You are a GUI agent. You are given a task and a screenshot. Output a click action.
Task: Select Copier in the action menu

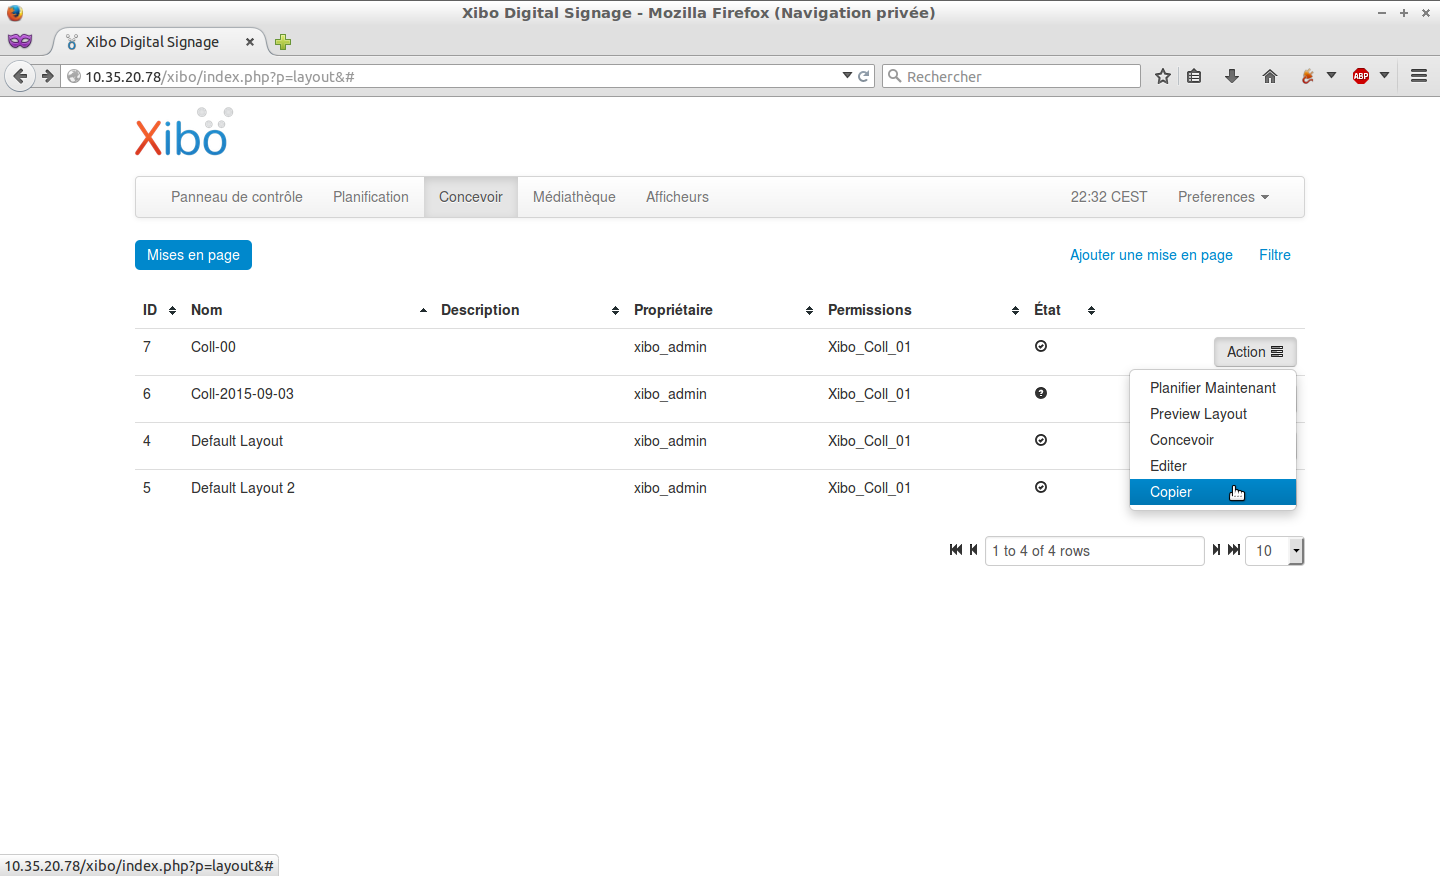pos(1171,492)
